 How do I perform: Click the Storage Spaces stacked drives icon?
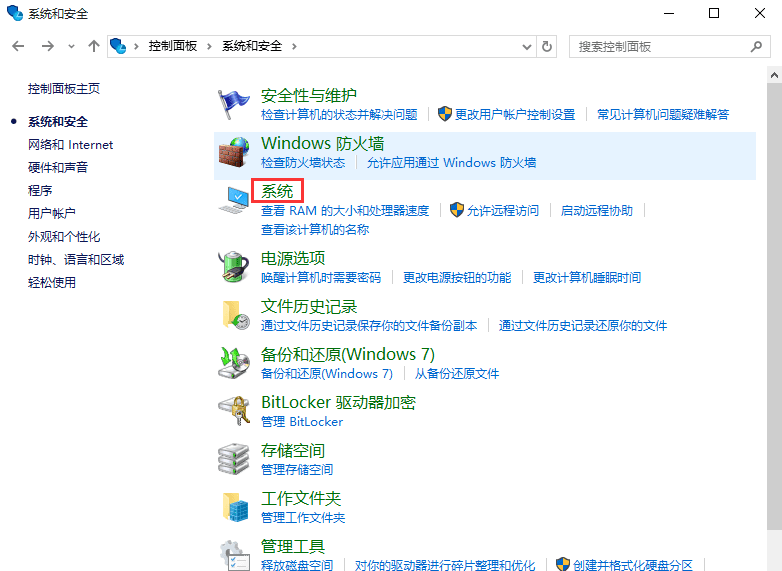(233, 459)
